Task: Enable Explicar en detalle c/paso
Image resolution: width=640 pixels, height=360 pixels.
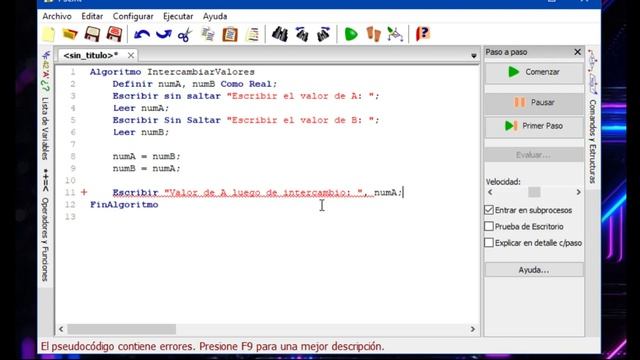Action: (x=489, y=243)
